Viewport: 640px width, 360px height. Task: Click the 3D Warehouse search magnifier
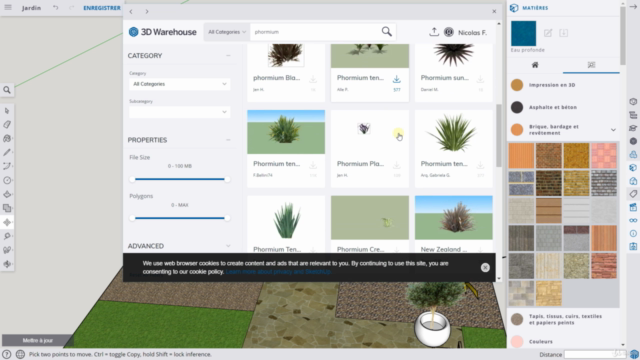click(x=387, y=31)
